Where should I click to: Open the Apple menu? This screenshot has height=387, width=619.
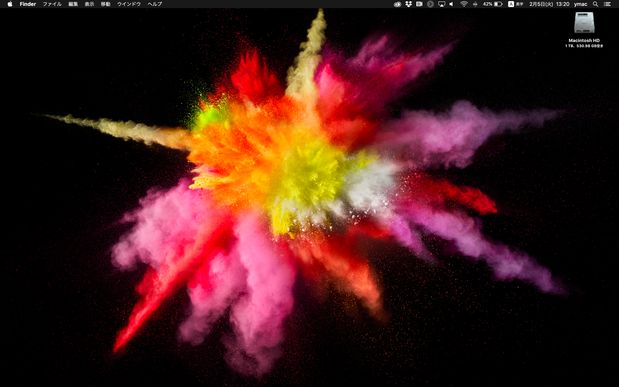pos(10,4)
